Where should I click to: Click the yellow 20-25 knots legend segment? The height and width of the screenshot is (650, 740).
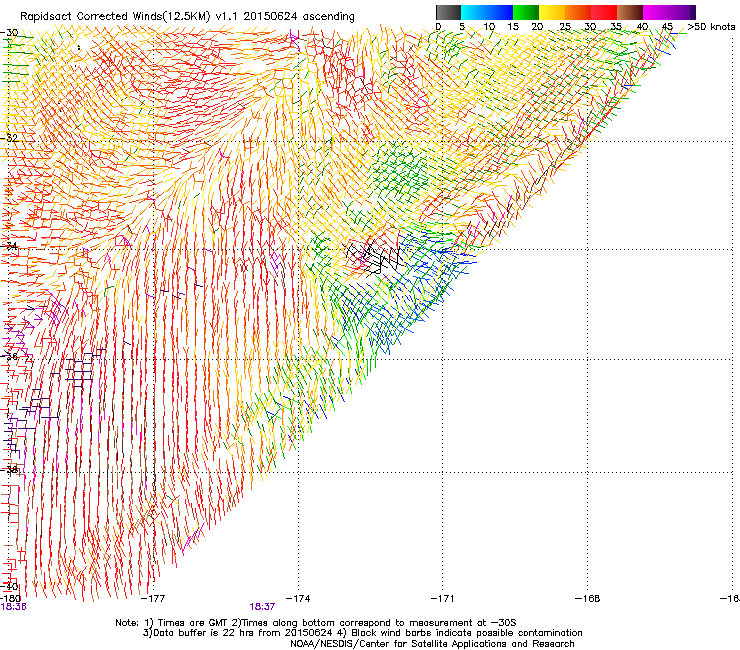[552, 12]
